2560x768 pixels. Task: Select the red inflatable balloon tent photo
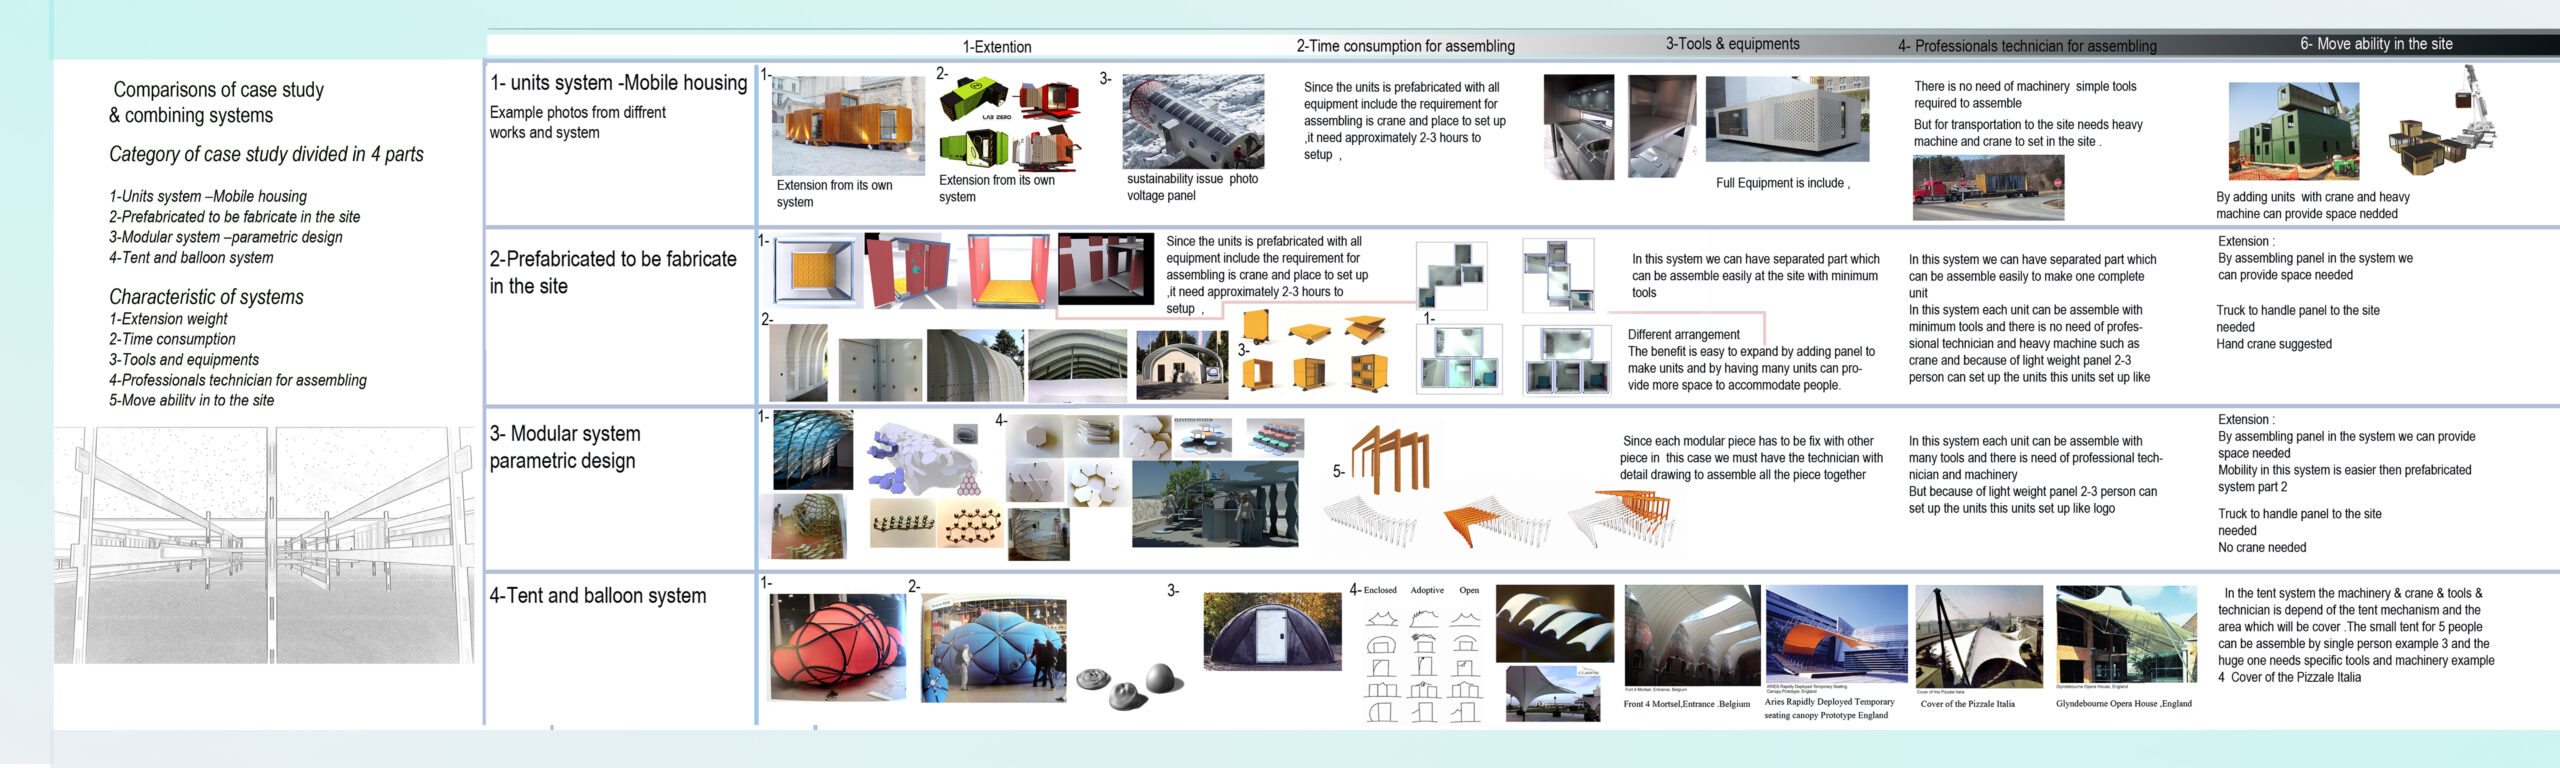tap(836, 646)
